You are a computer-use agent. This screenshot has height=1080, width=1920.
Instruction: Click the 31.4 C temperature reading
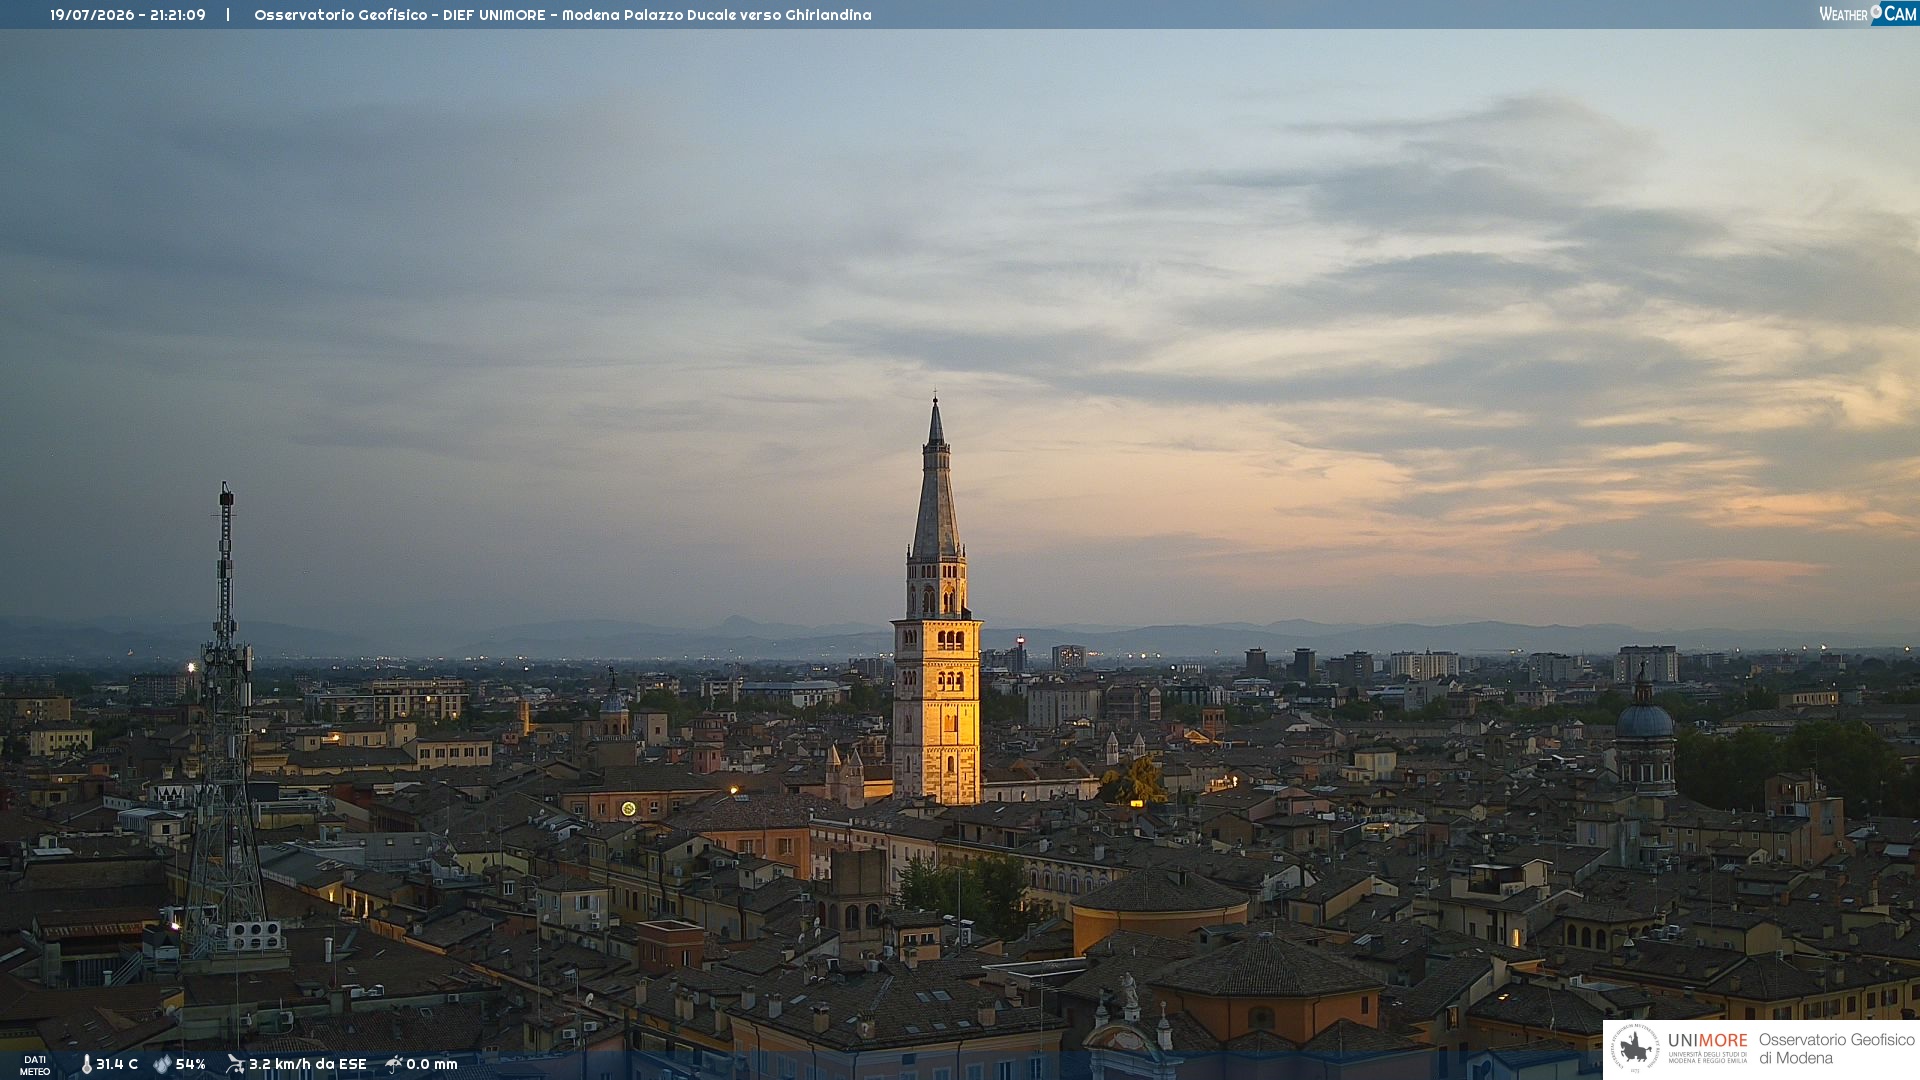click(x=117, y=1064)
